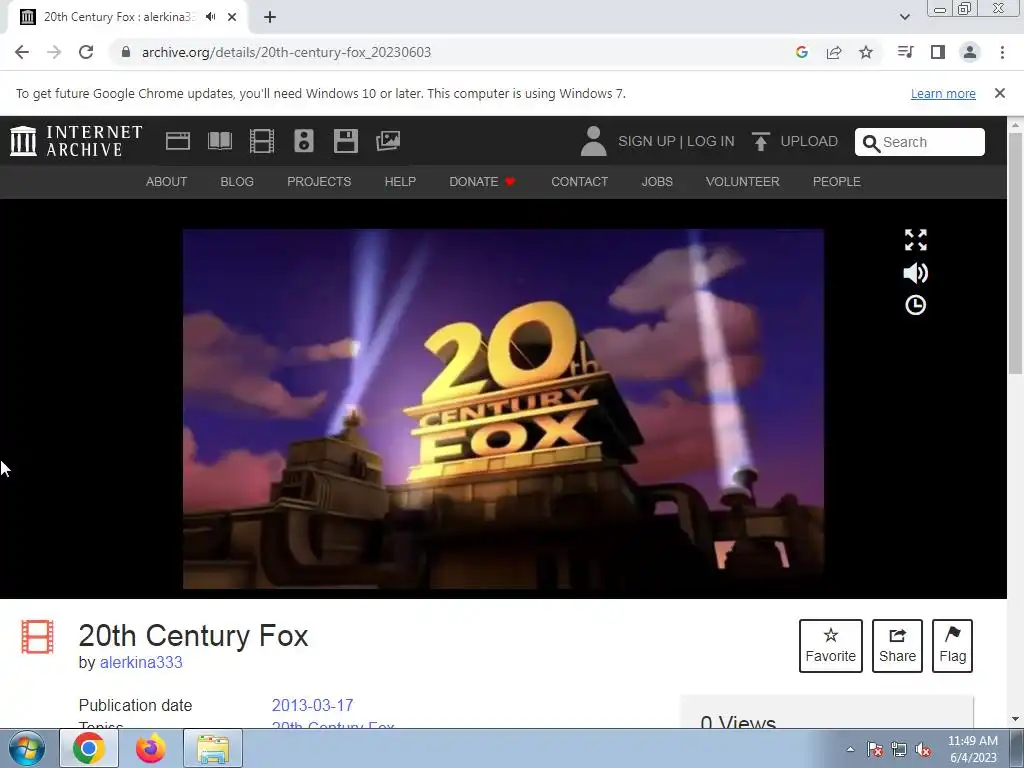
Task: Show hidden tray icons arrow
Action: tap(850, 749)
